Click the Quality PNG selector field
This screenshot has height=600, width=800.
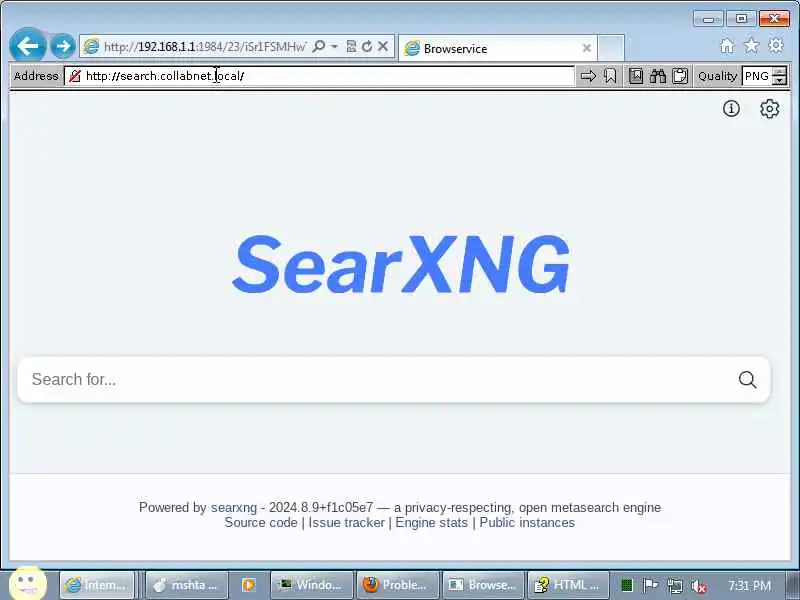(x=758, y=76)
